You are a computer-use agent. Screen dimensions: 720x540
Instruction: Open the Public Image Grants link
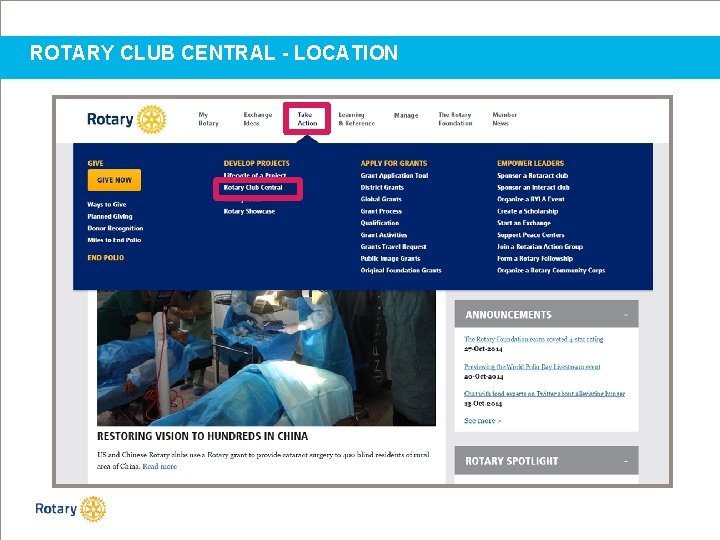click(x=390, y=259)
